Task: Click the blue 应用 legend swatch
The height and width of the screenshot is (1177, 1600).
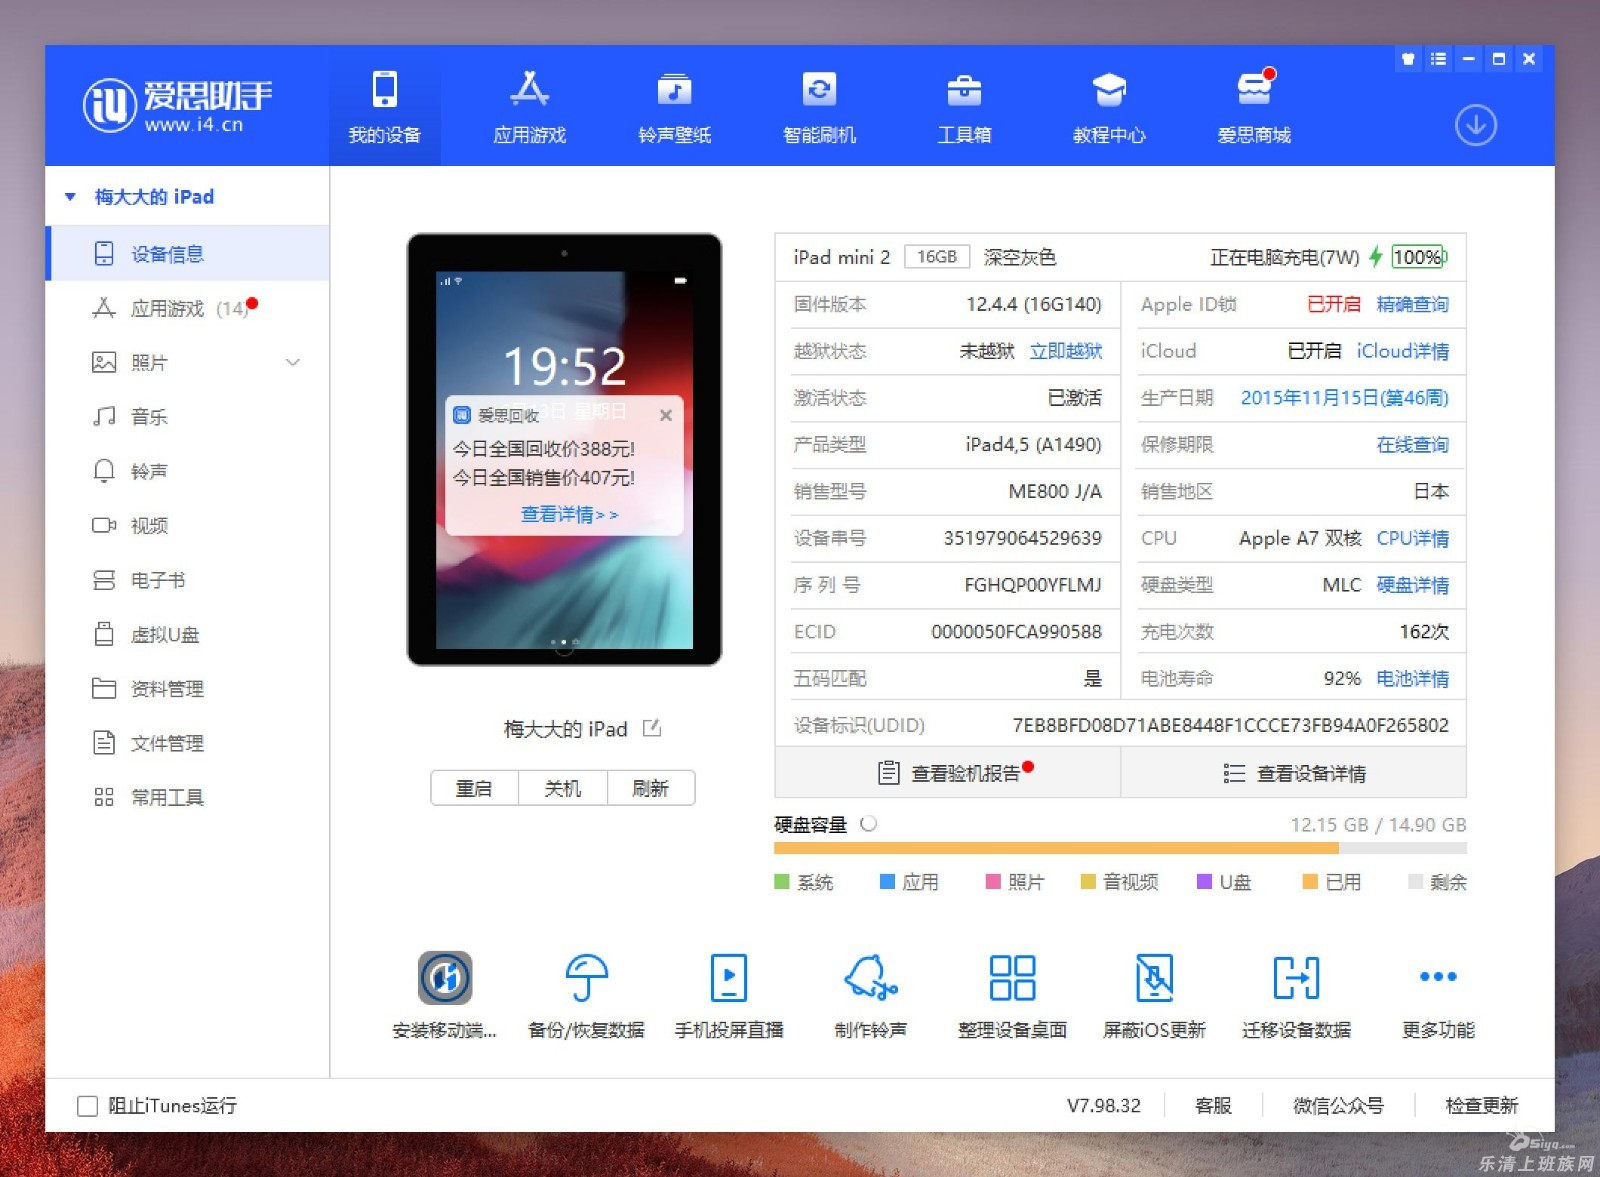Action: point(887,882)
